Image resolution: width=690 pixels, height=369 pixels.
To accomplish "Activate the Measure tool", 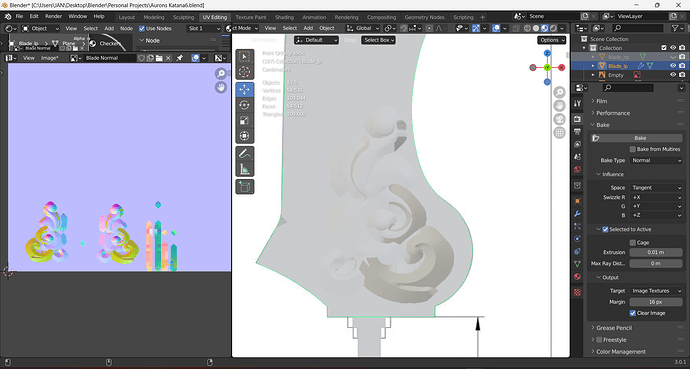I will click(x=245, y=168).
